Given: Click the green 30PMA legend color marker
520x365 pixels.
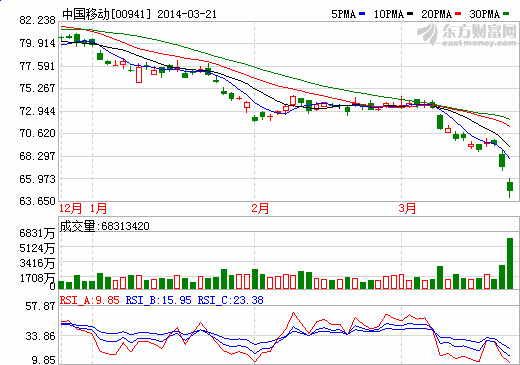Looking at the screenshot, I should 506,14.
